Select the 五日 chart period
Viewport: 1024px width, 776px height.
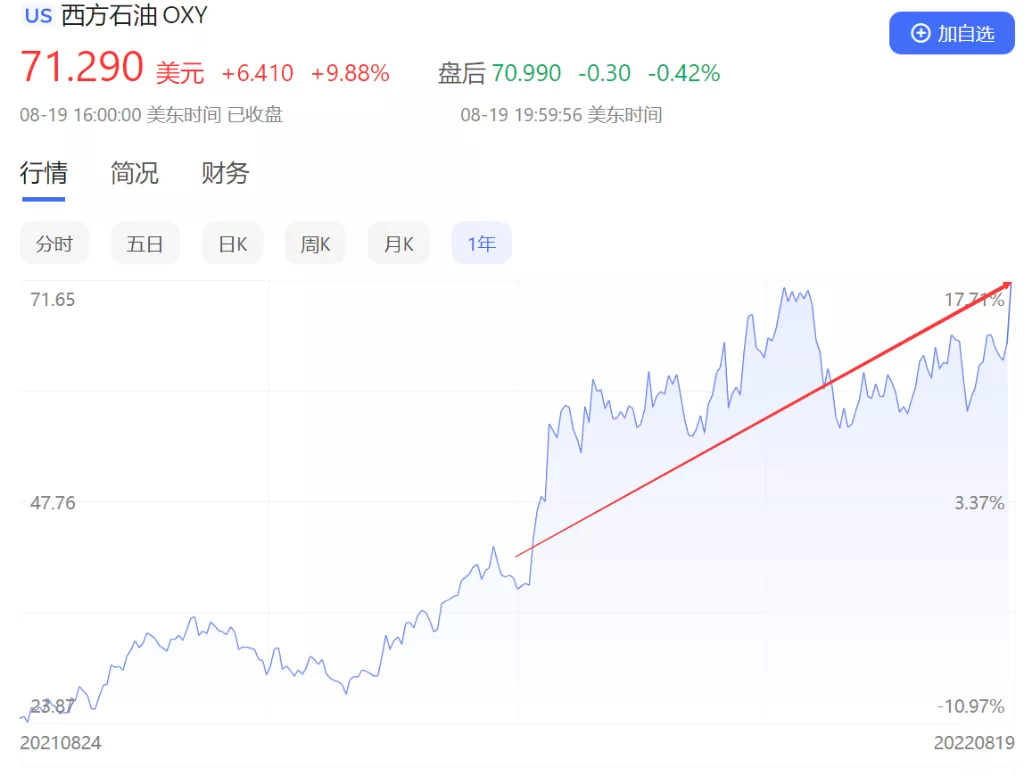(145, 244)
